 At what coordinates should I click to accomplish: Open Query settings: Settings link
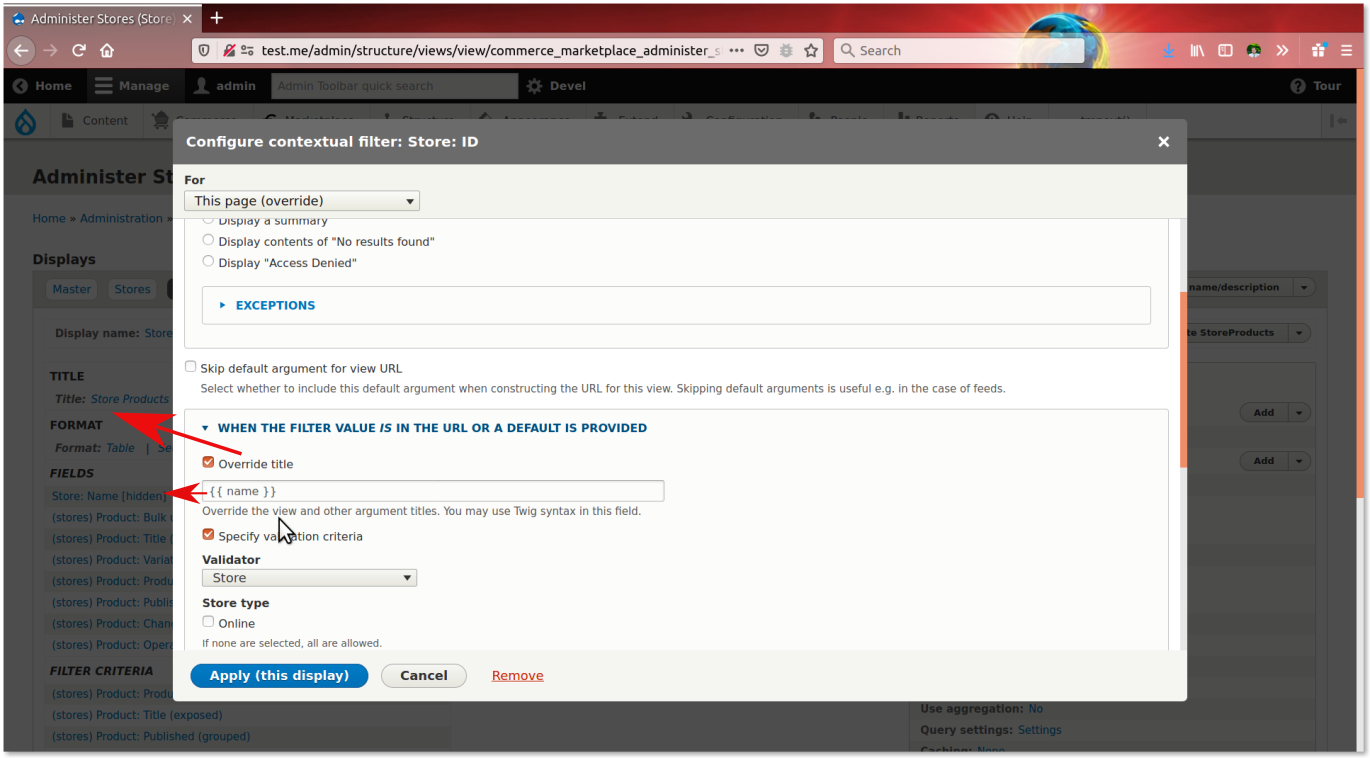1039,730
